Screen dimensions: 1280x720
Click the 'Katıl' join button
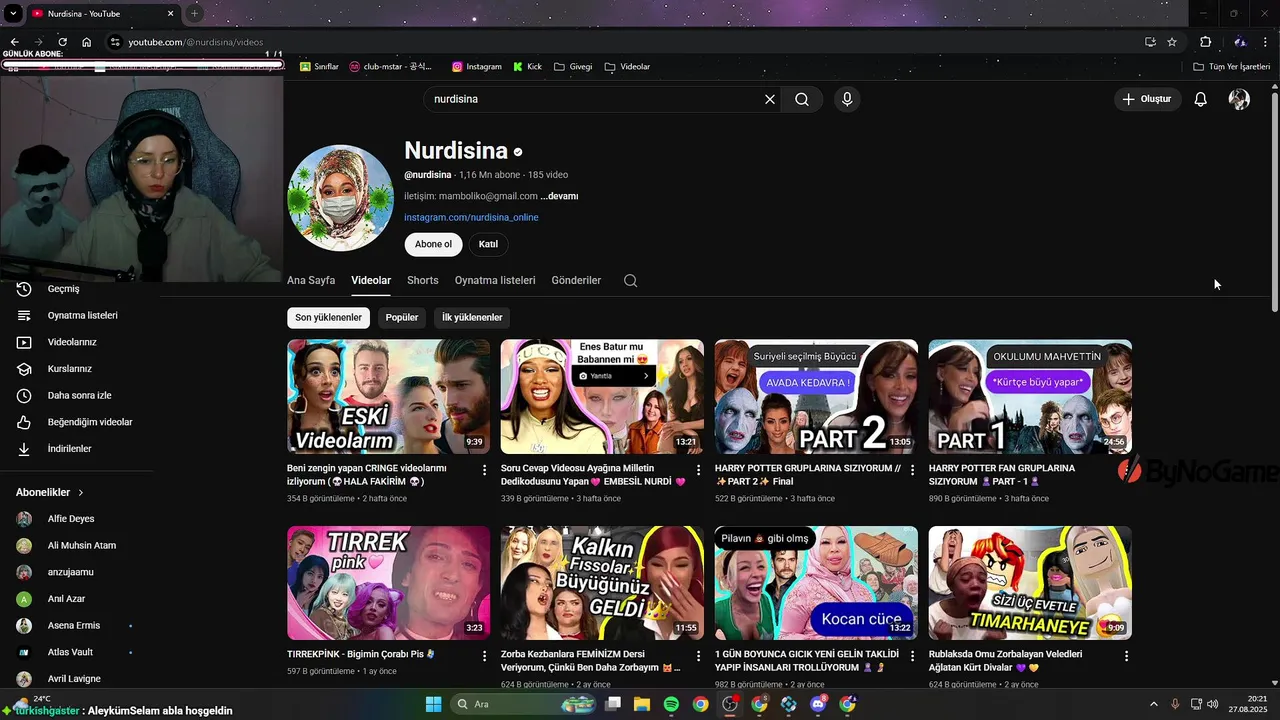488,244
